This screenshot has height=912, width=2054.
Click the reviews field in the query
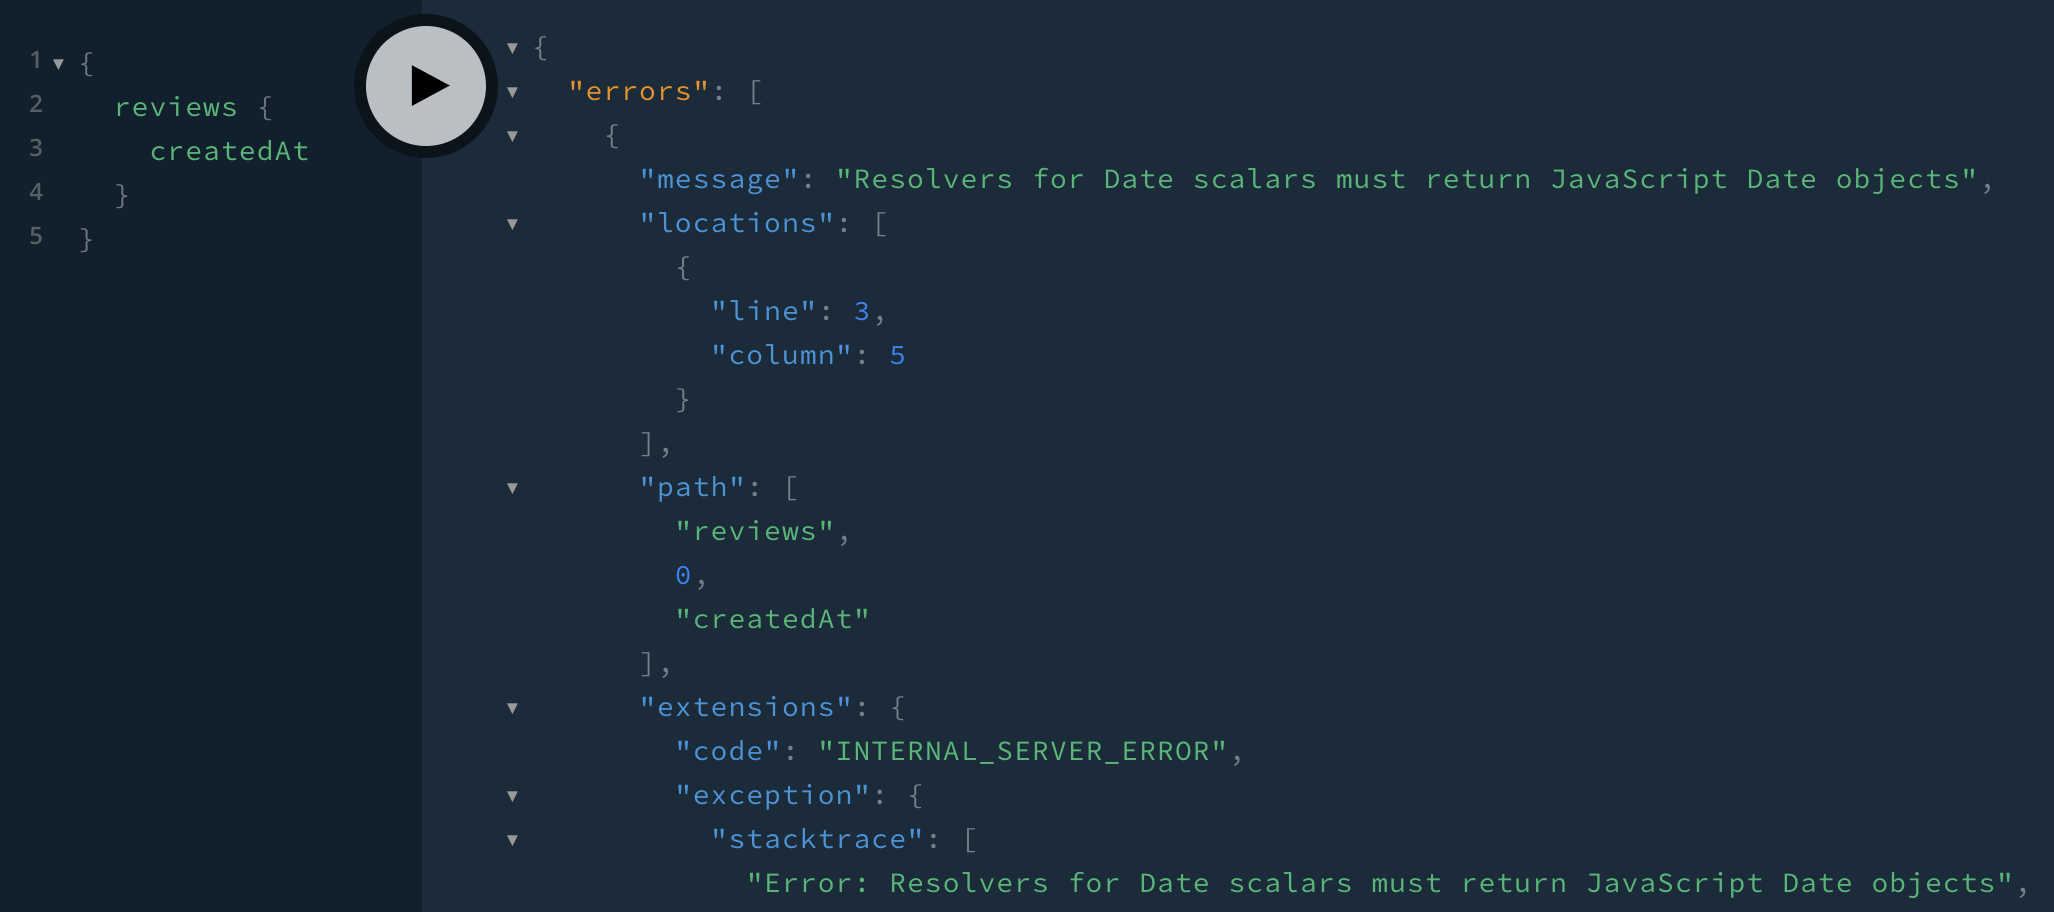(176, 107)
